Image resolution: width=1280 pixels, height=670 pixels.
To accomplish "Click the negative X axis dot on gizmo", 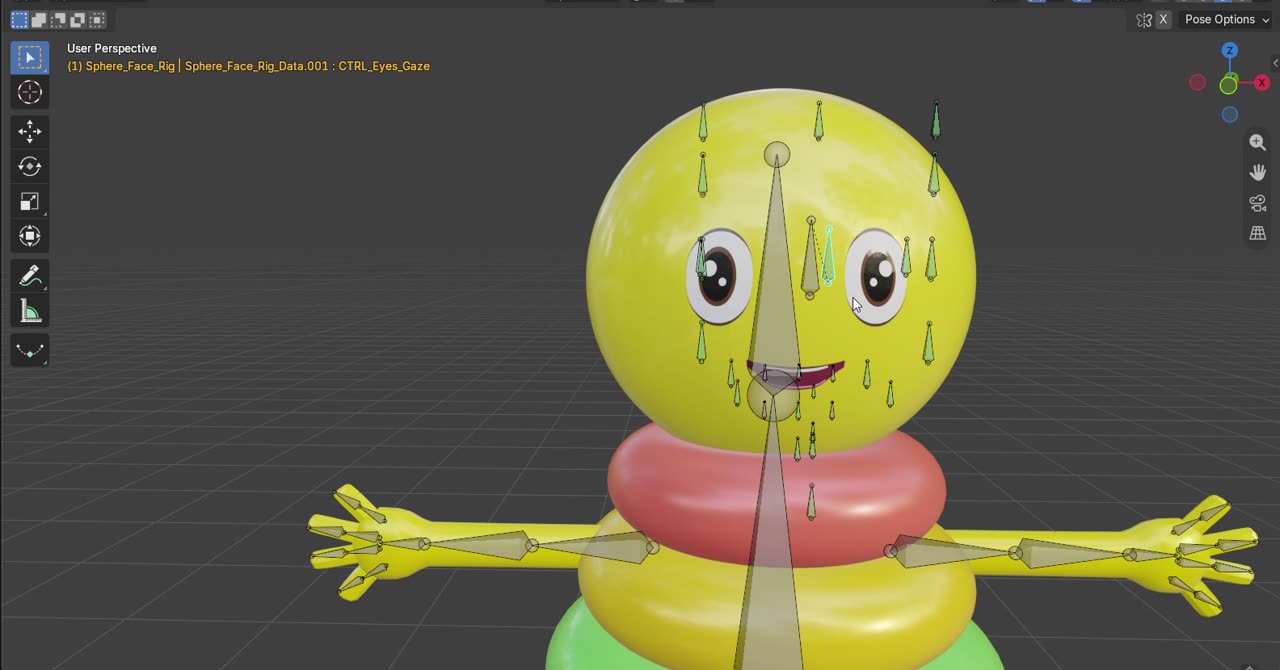I will (x=1197, y=83).
